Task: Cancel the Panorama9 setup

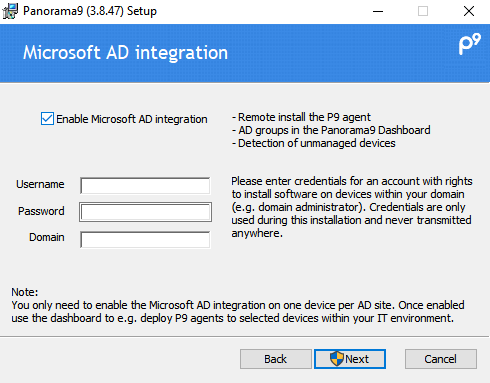Action: [441, 359]
